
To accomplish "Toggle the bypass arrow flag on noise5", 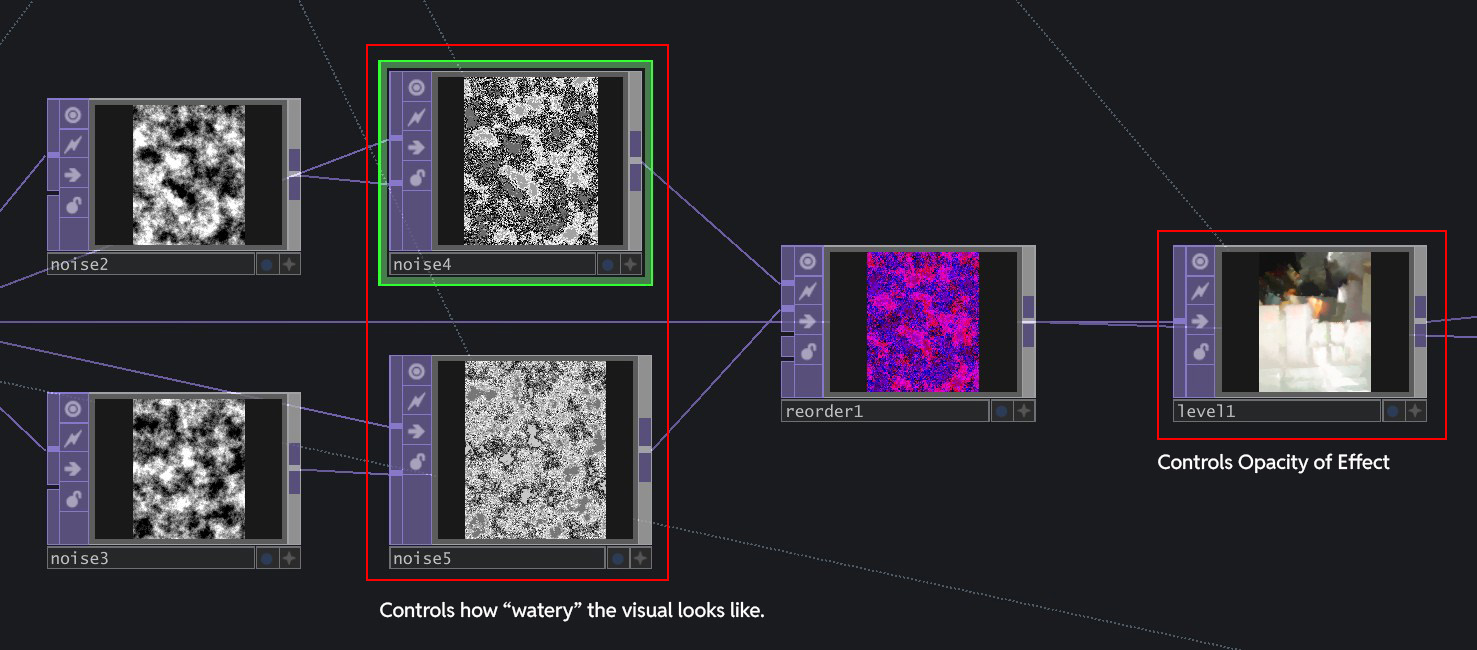I will [417, 431].
